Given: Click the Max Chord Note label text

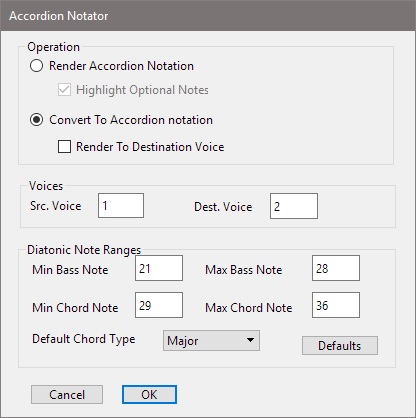Looking at the screenshot, I should (249, 307).
